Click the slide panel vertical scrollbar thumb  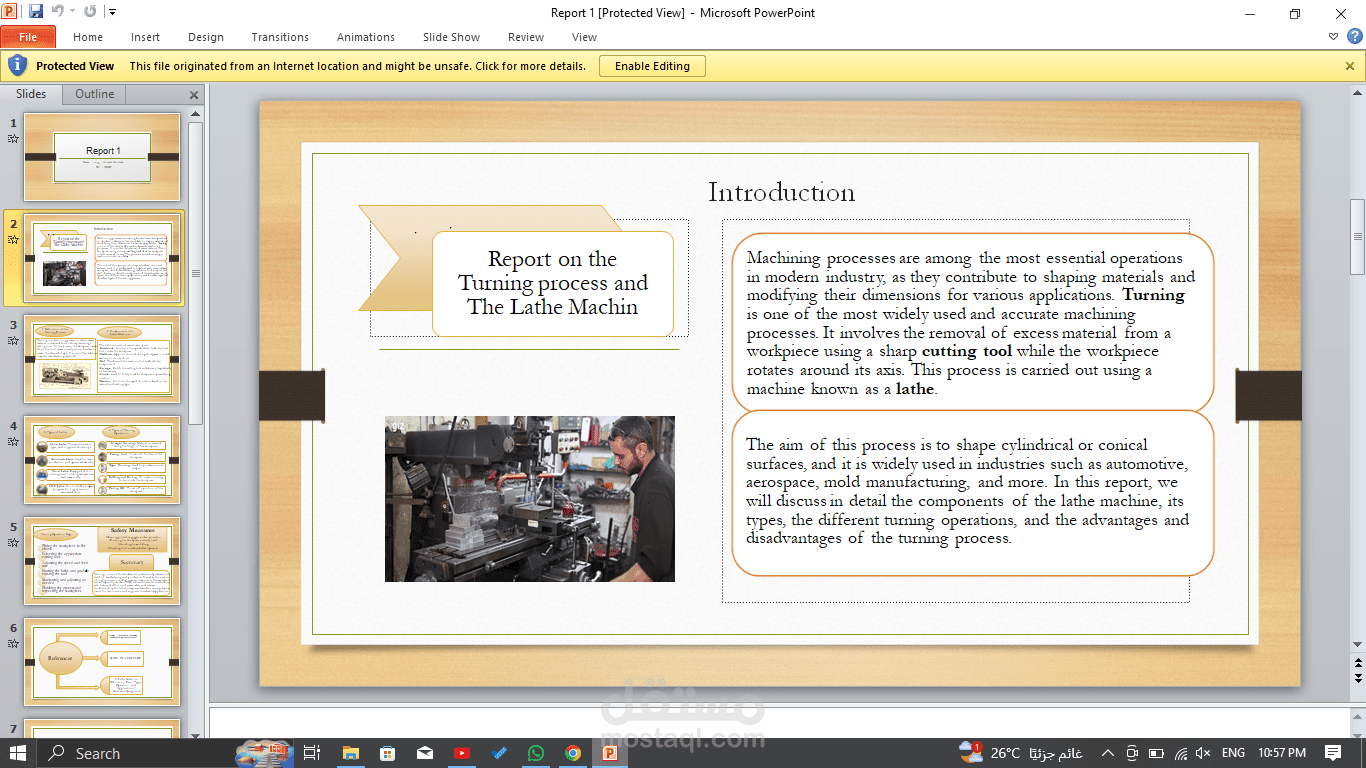196,273
